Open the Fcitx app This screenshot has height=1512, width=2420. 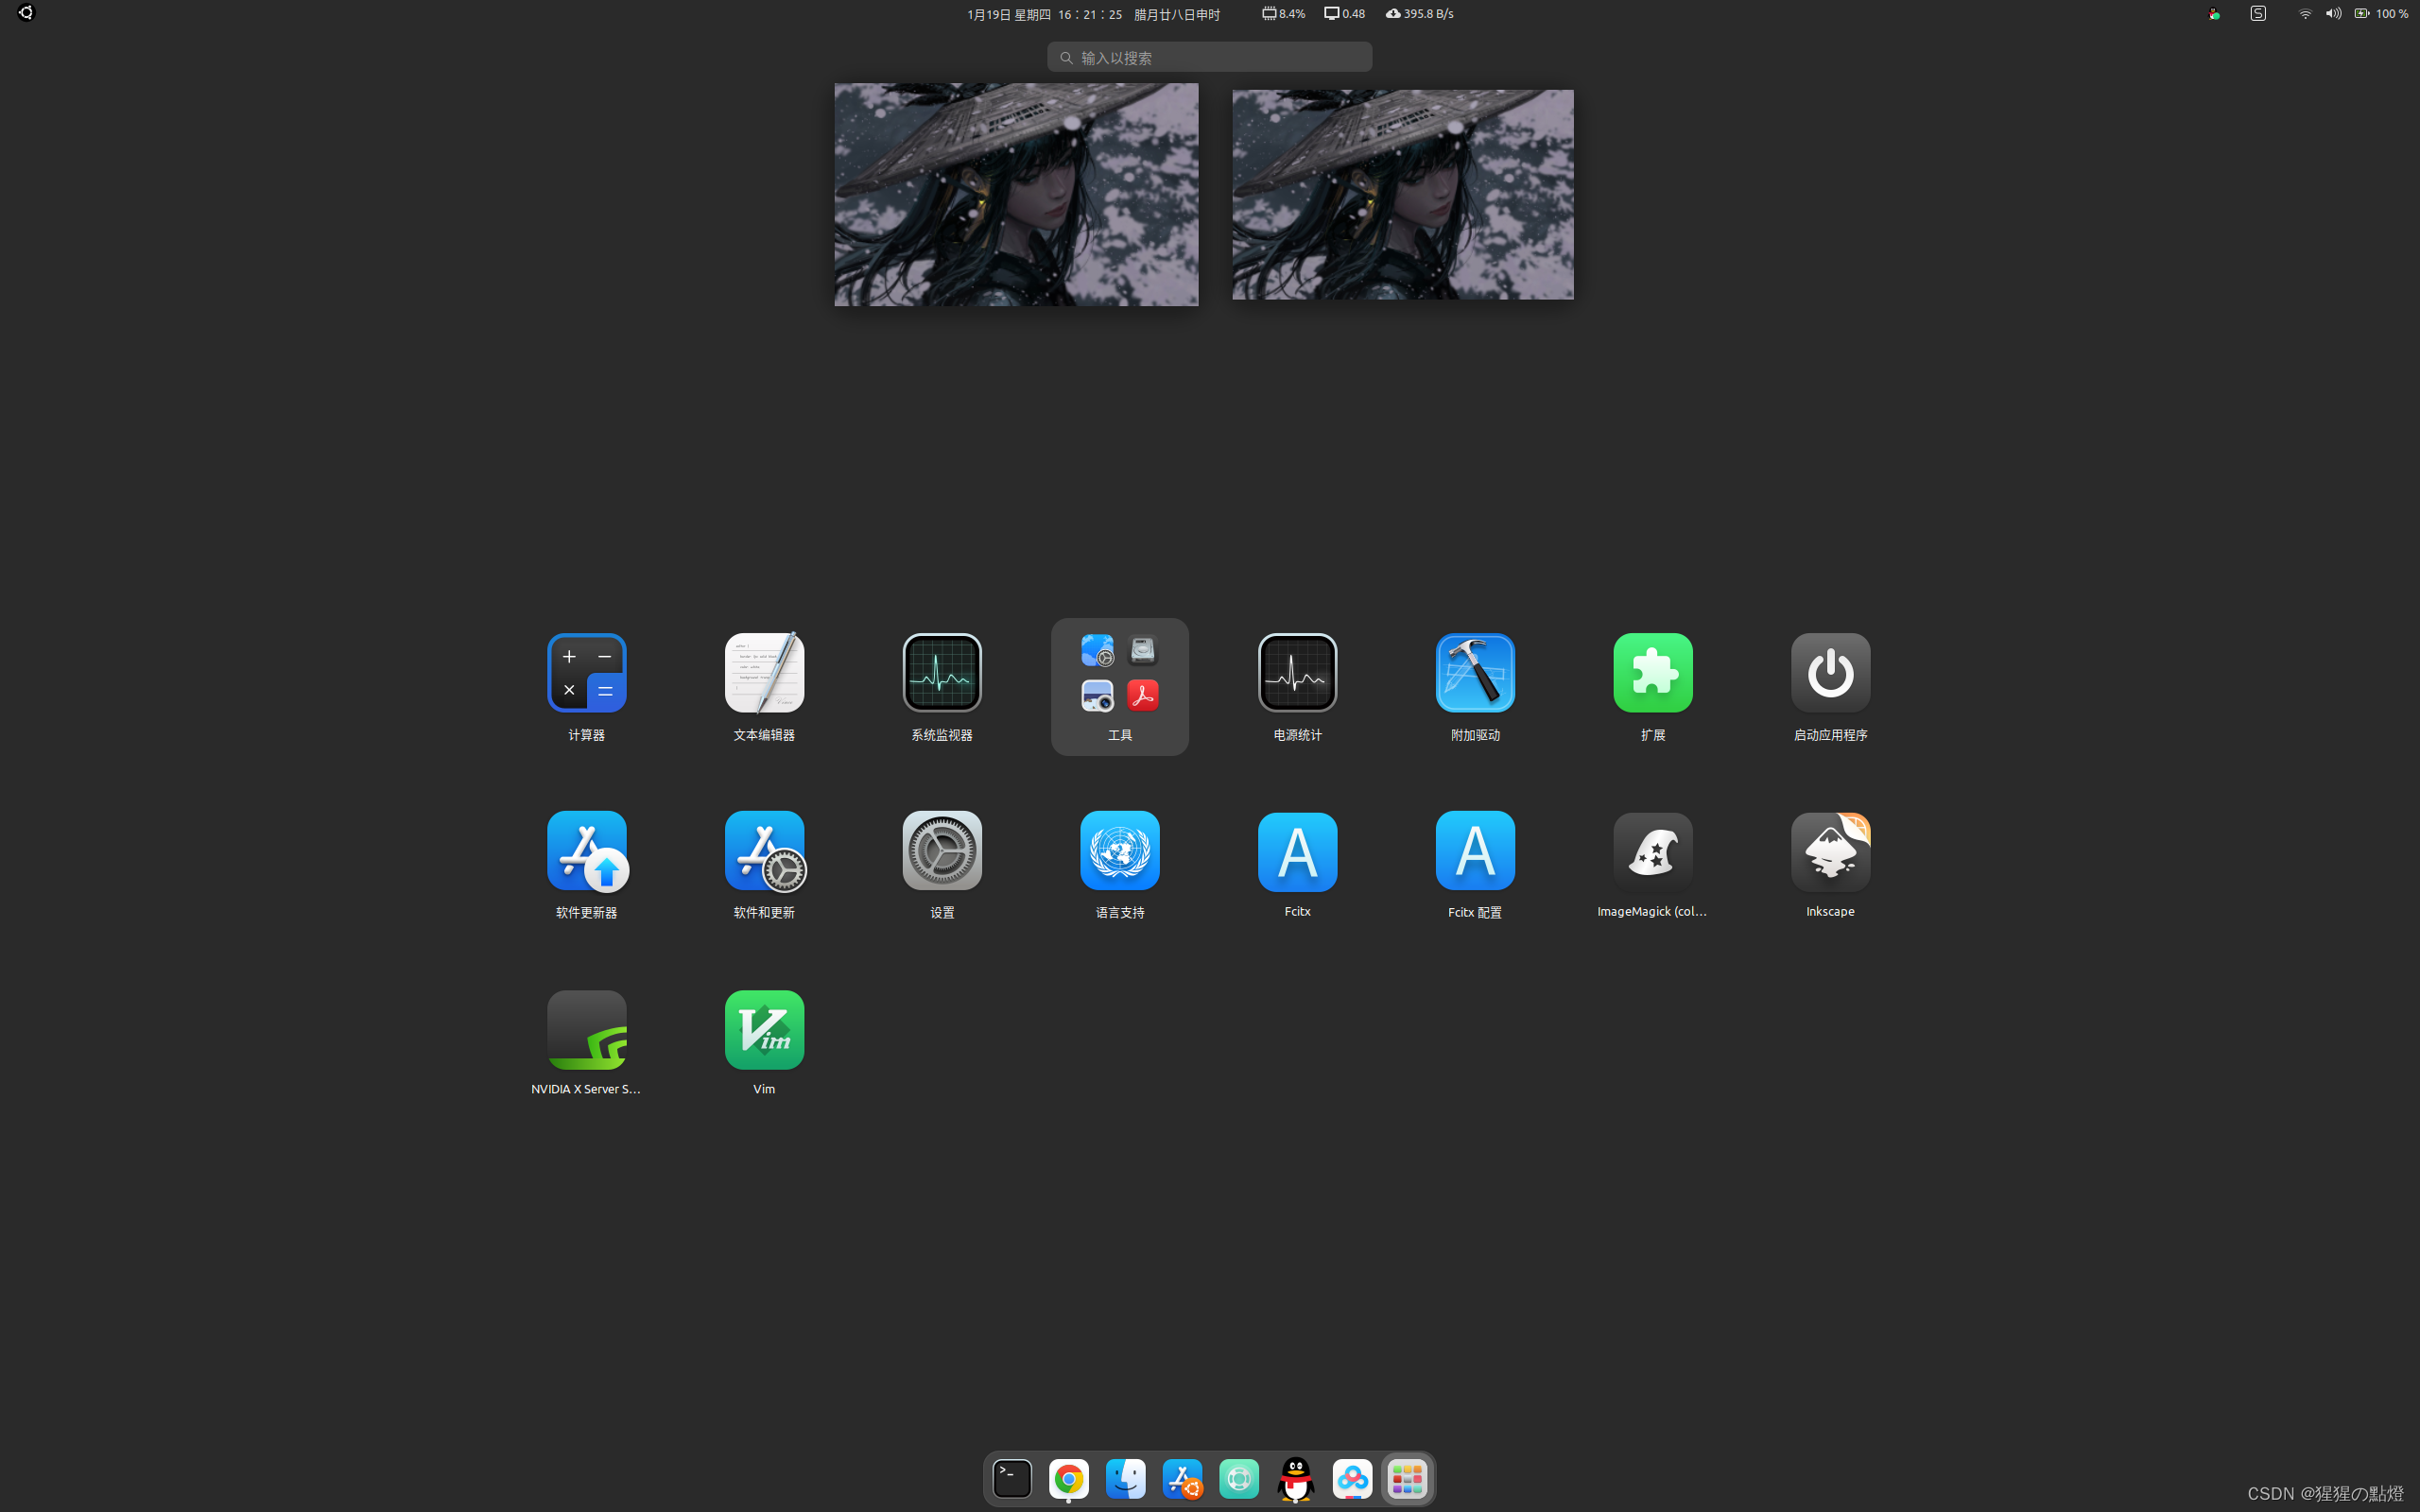click(1297, 864)
